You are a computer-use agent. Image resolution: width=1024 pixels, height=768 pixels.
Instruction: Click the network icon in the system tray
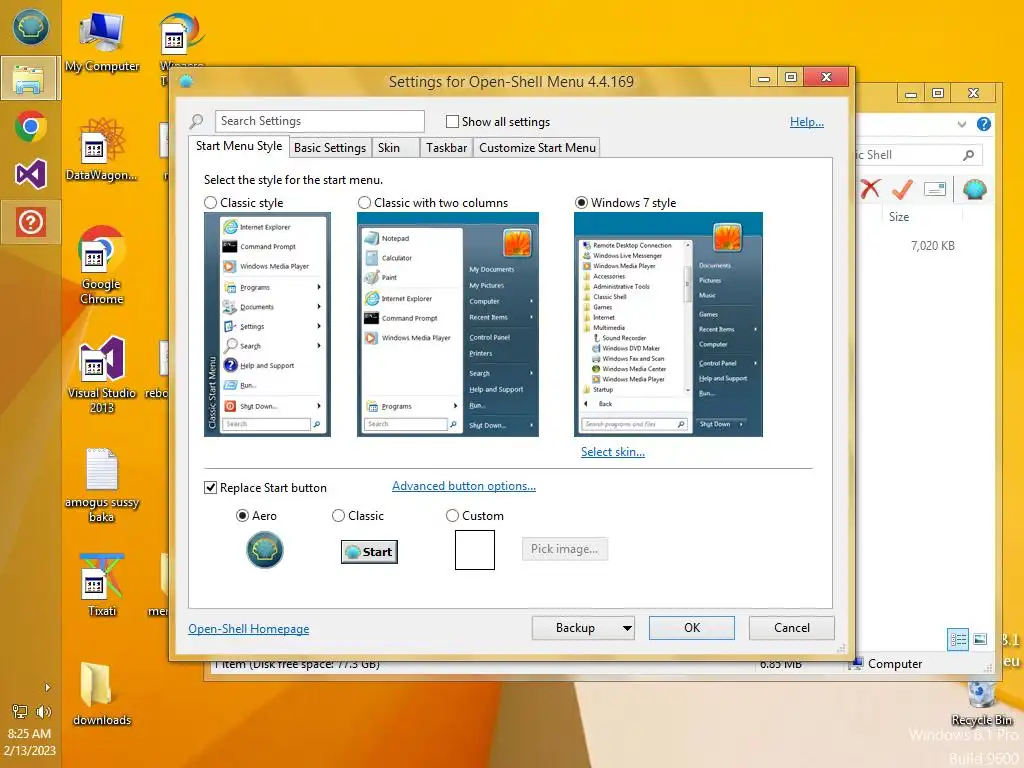tap(20, 712)
